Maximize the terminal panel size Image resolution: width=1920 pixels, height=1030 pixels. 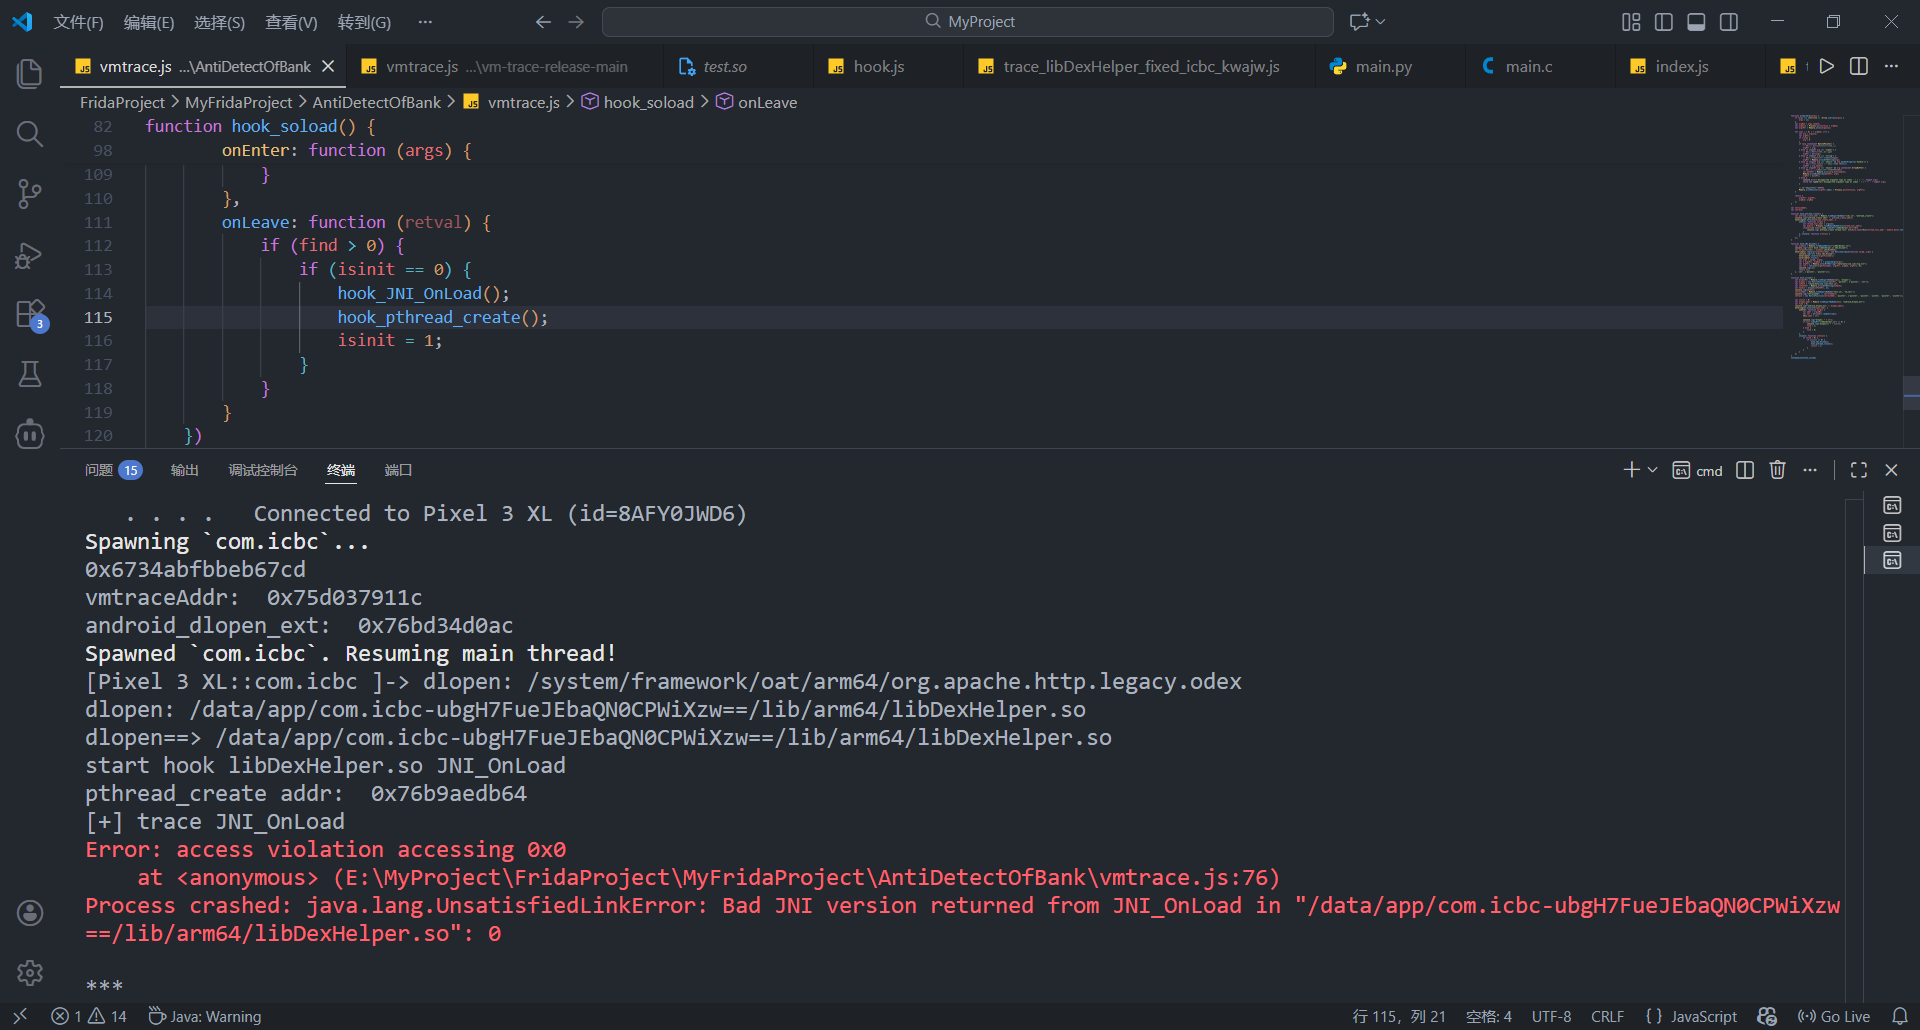[x=1859, y=470]
